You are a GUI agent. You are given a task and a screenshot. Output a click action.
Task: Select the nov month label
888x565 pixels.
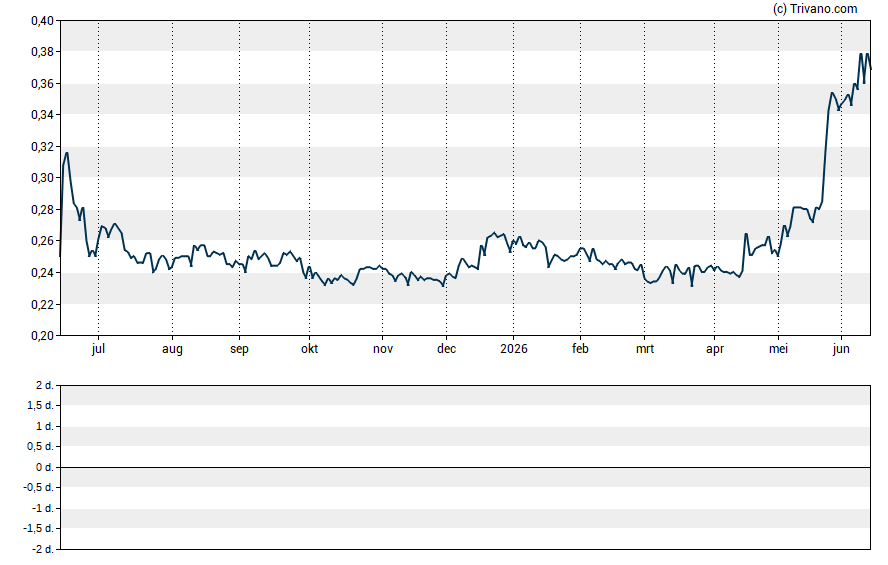tap(383, 349)
